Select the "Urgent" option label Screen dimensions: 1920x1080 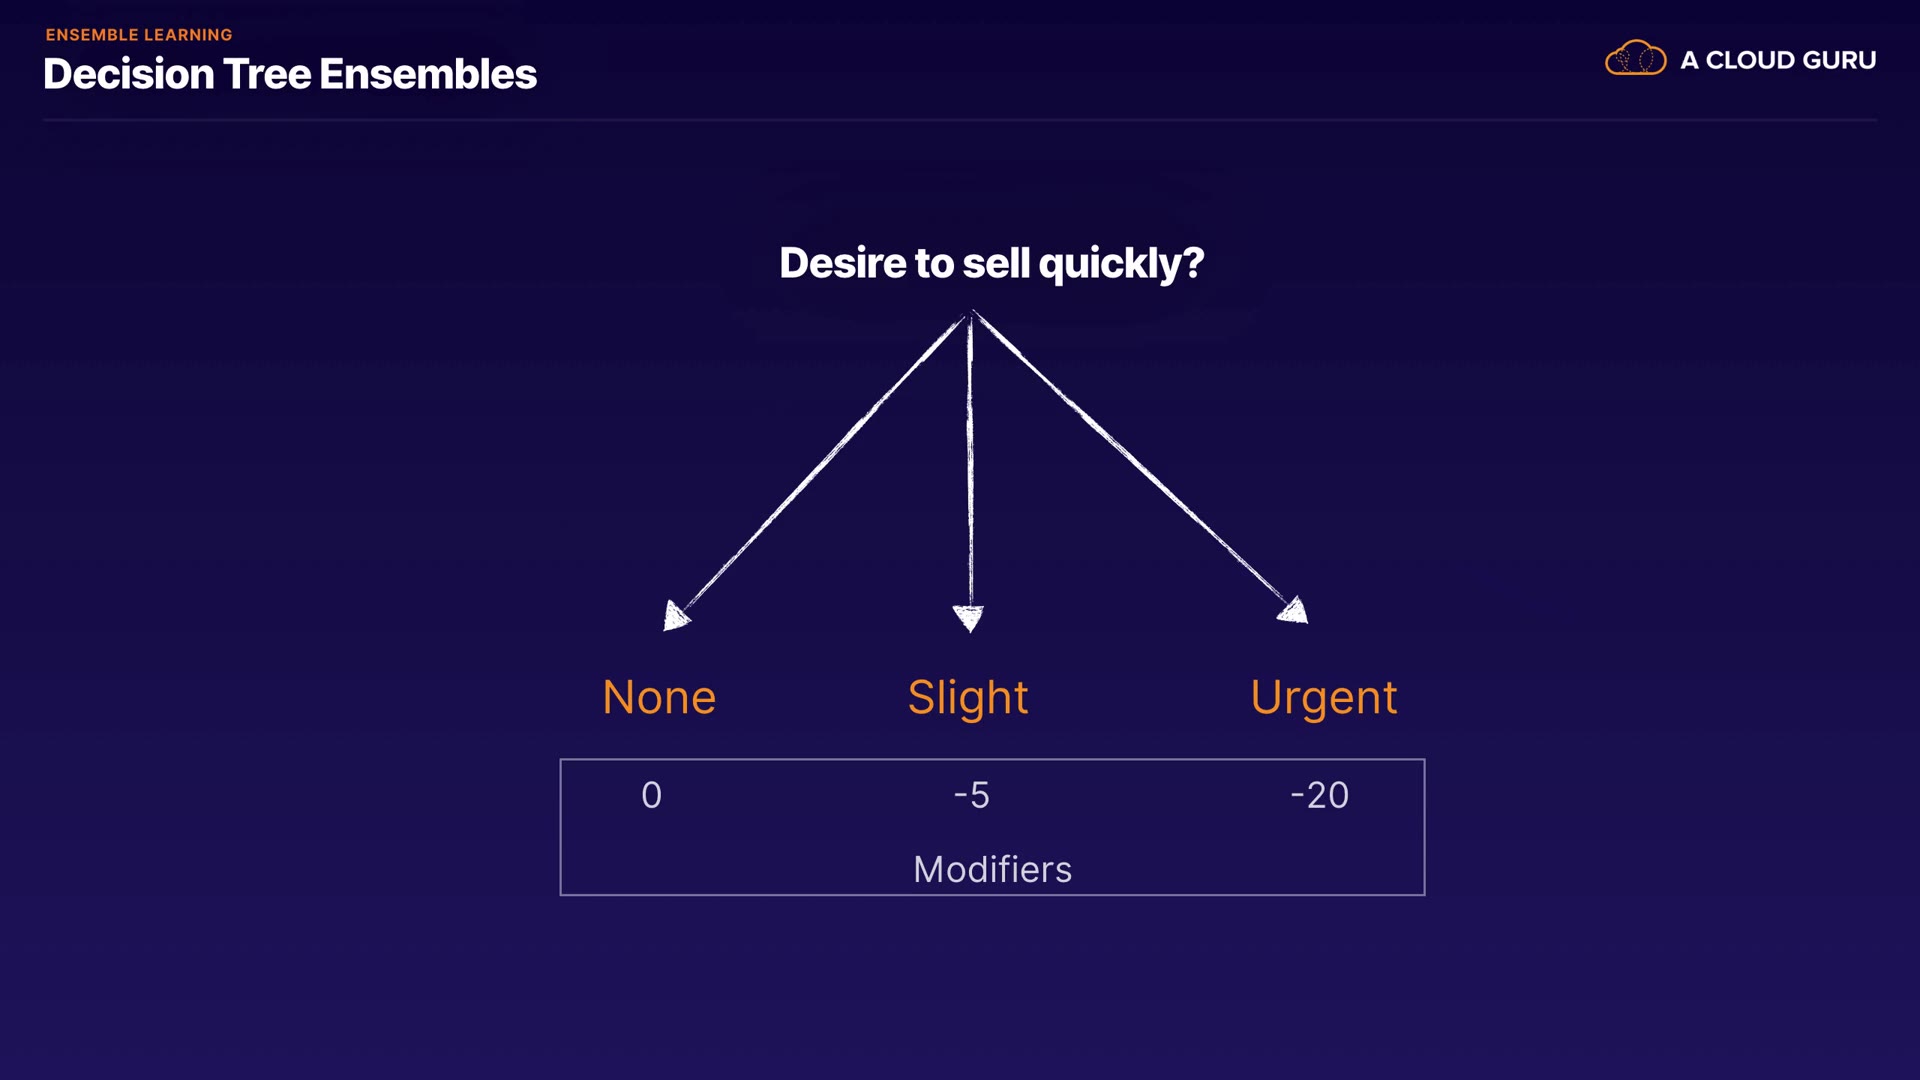click(1323, 698)
